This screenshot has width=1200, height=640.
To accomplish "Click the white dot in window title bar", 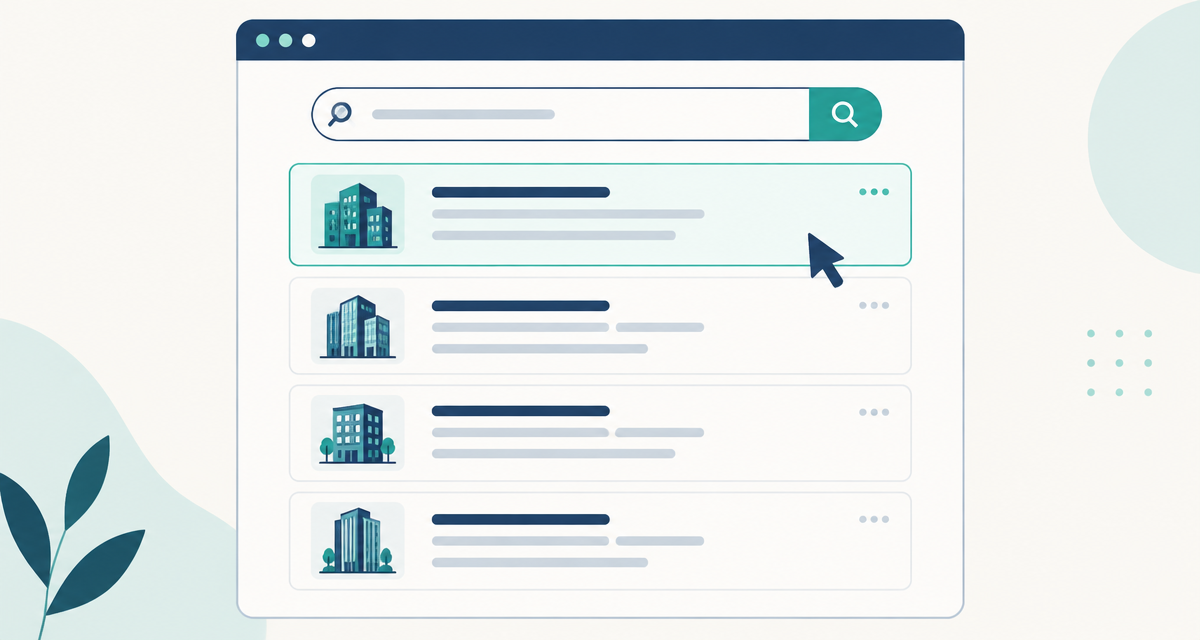I will 308,41.
